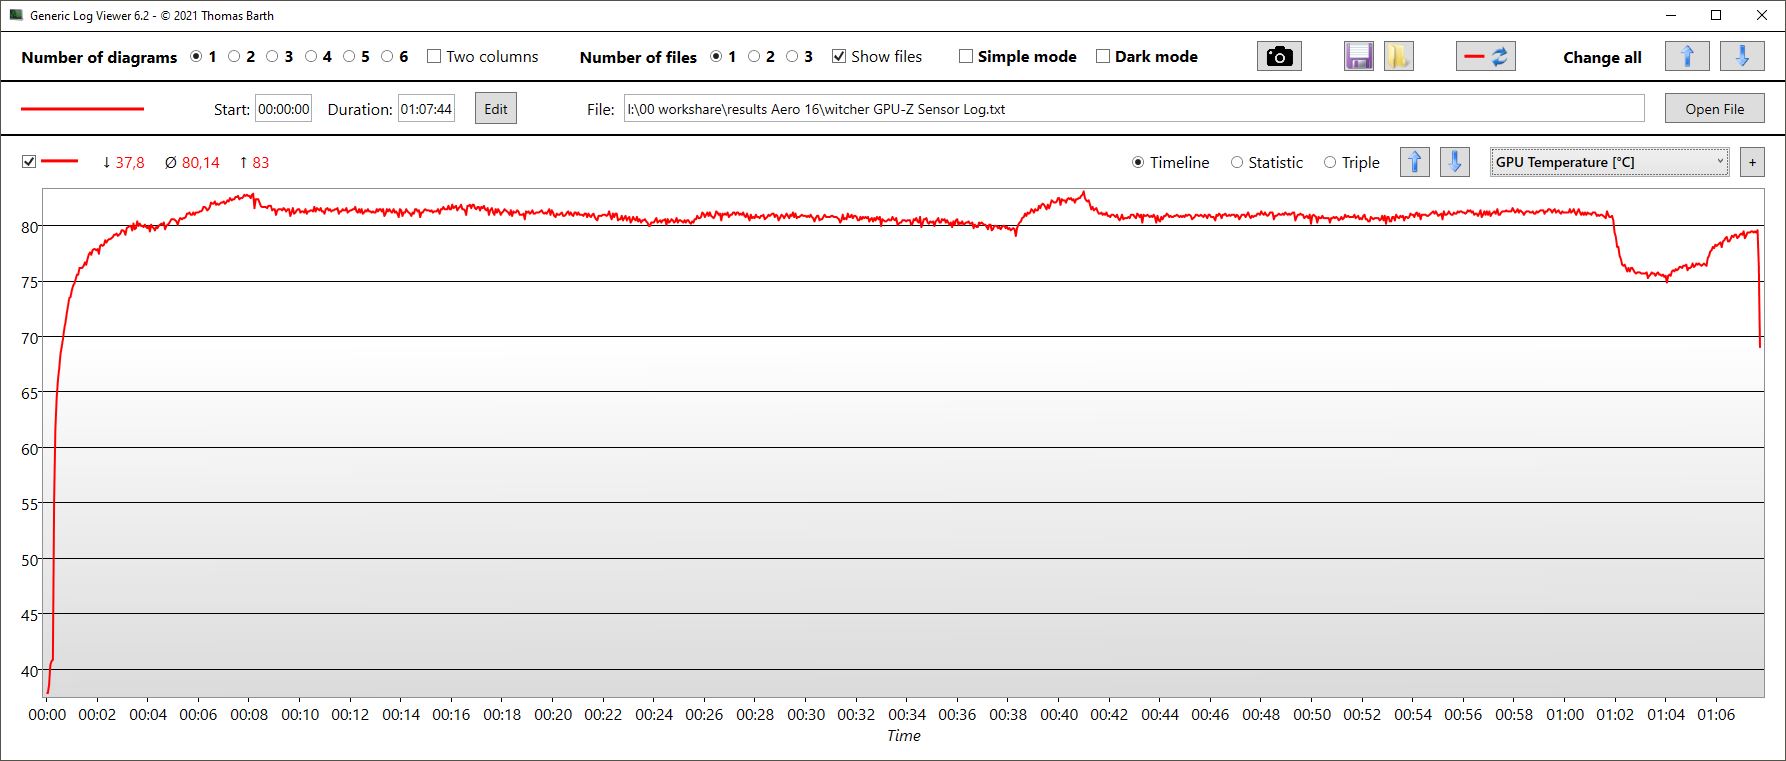Viewport: 1786px width, 761px height.
Task: Click the Change all down arrow
Action: click(1742, 56)
